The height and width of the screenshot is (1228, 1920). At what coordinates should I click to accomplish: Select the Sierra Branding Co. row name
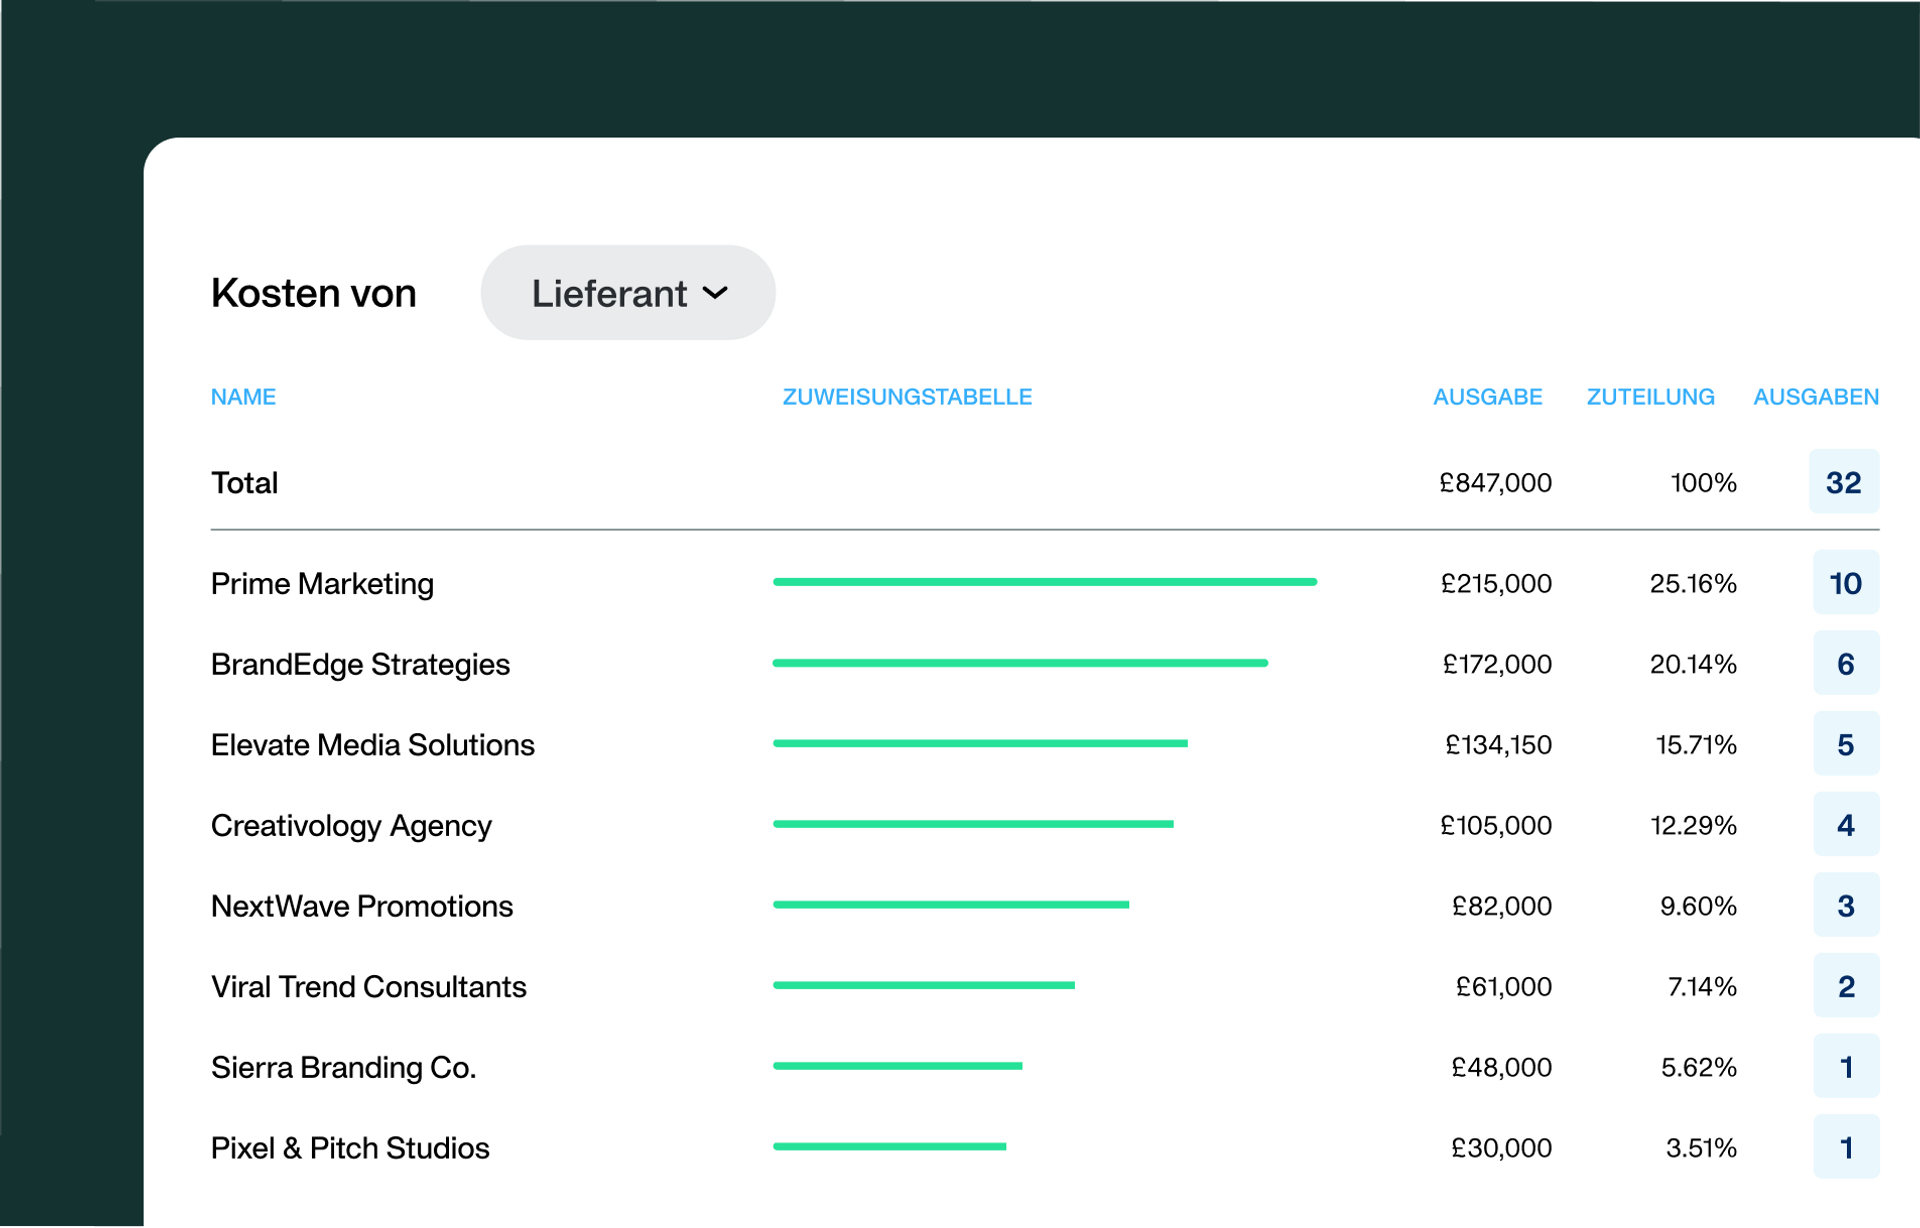343,1067
